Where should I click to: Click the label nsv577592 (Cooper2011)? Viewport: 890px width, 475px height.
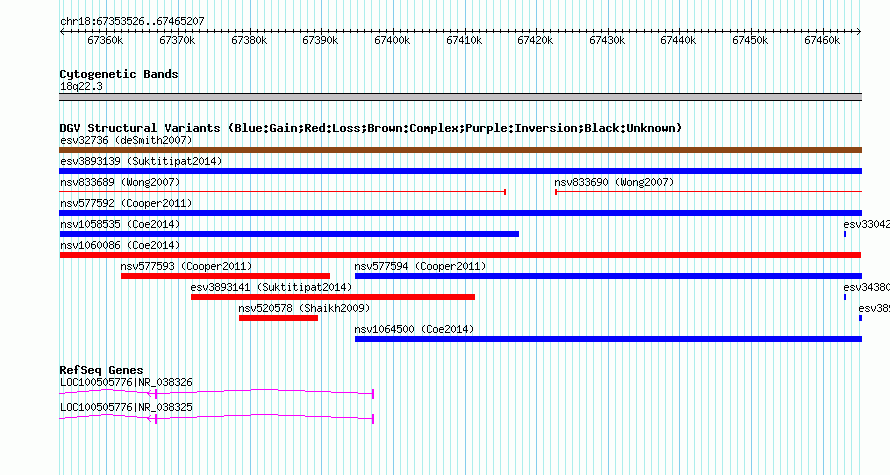(x=127, y=203)
